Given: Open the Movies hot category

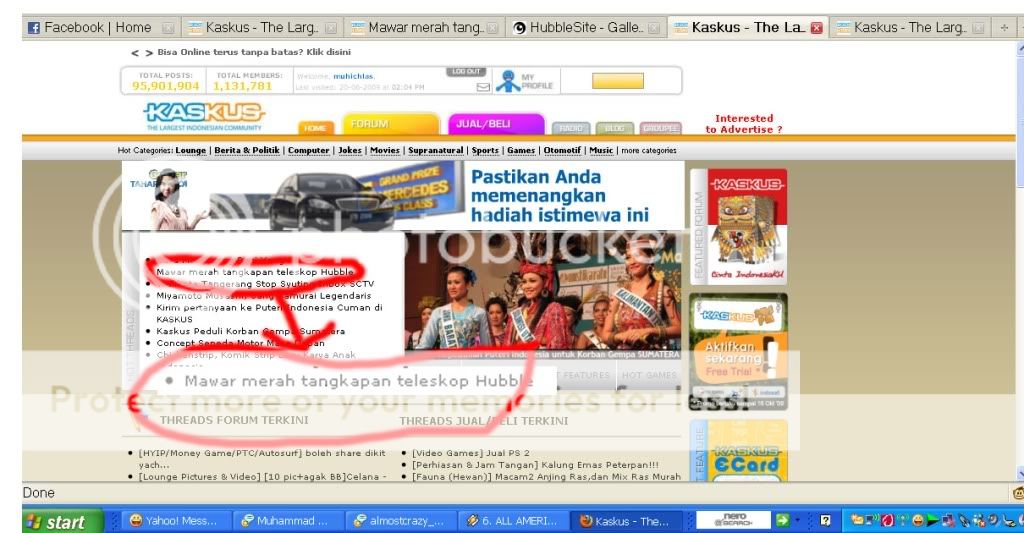Looking at the screenshot, I should [x=385, y=150].
